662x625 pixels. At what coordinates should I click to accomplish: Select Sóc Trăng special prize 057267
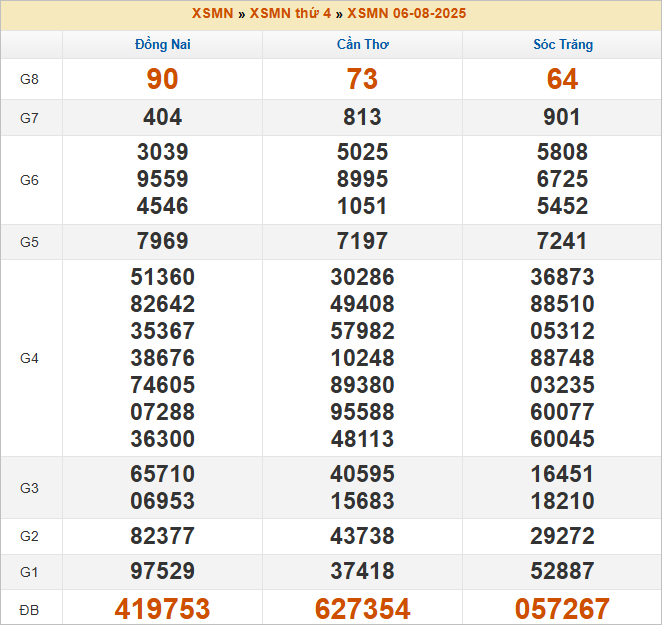pyautogui.click(x=562, y=609)
